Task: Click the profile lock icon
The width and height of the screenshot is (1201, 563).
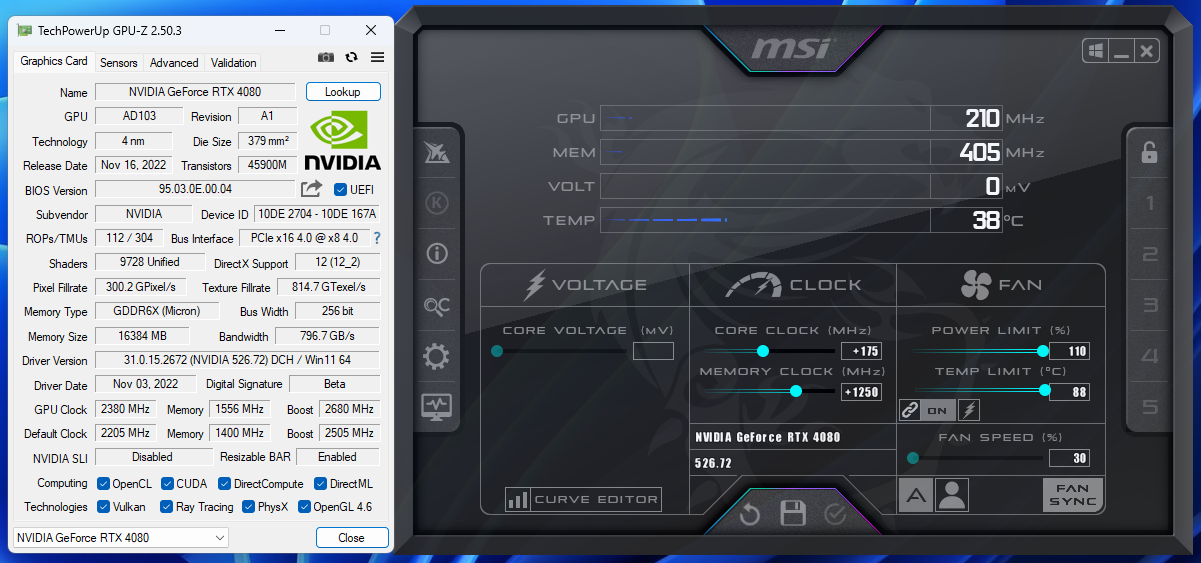Action: [1150, 152]
